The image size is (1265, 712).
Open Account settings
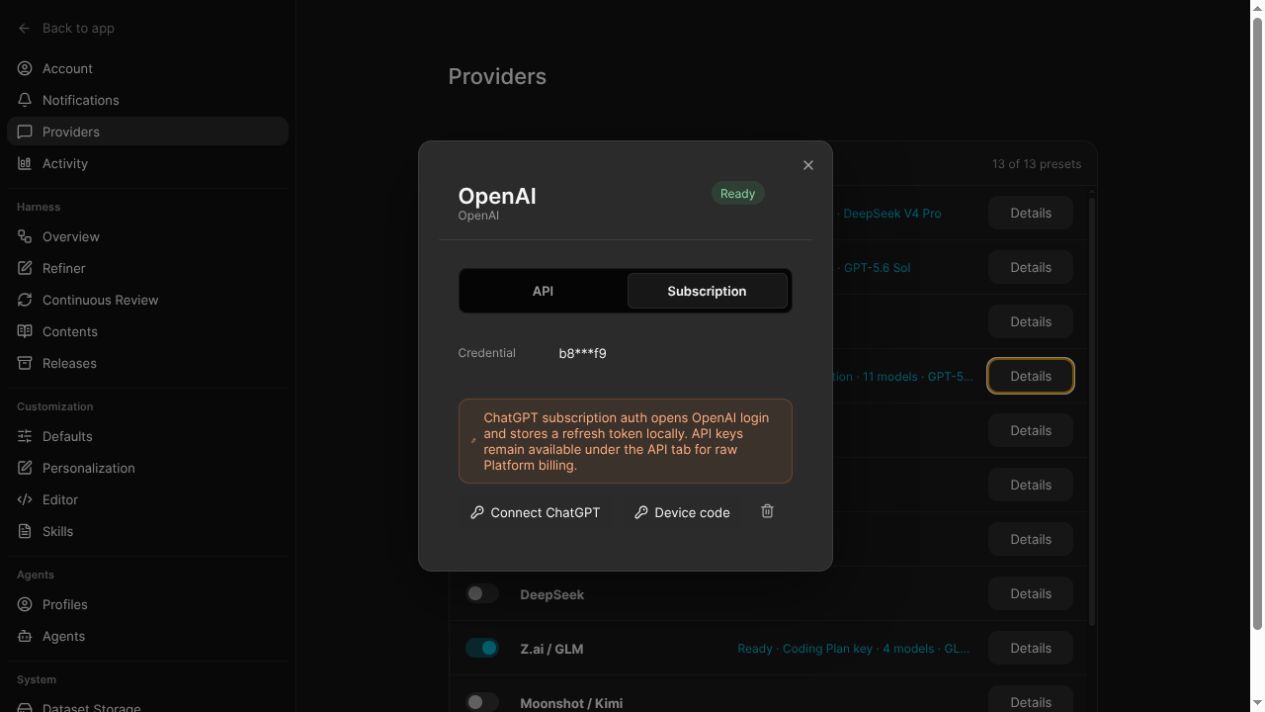147,68
